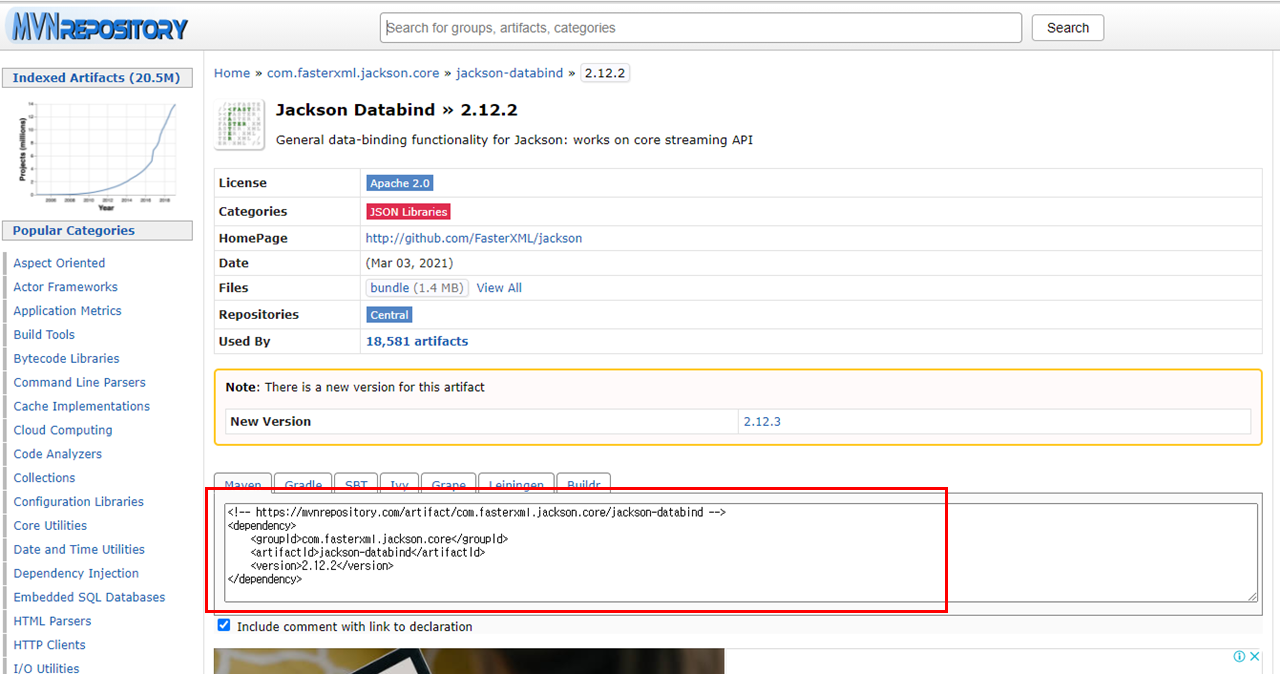Open the JSON Libraries category tag
The height and width of the screenshot is (674, 1280).
coord(408,211)
